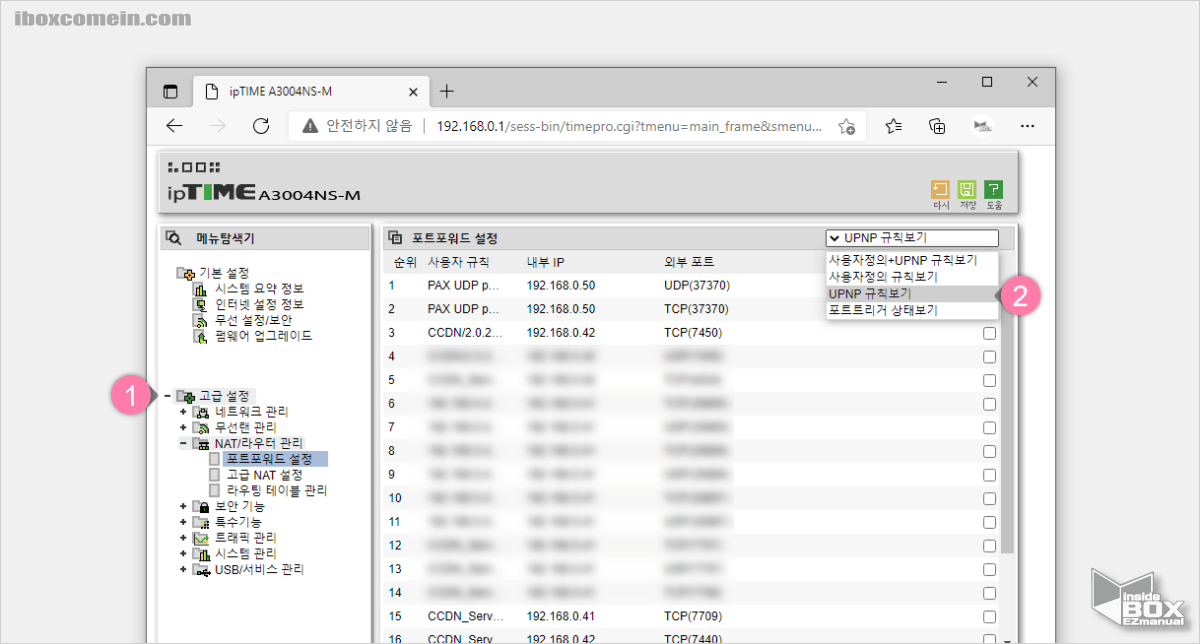The height and width of the screenshot is (644, 1200).
Task: Open the UPNP 규칙보기 dropdown
Action: (x=911, y=237)
